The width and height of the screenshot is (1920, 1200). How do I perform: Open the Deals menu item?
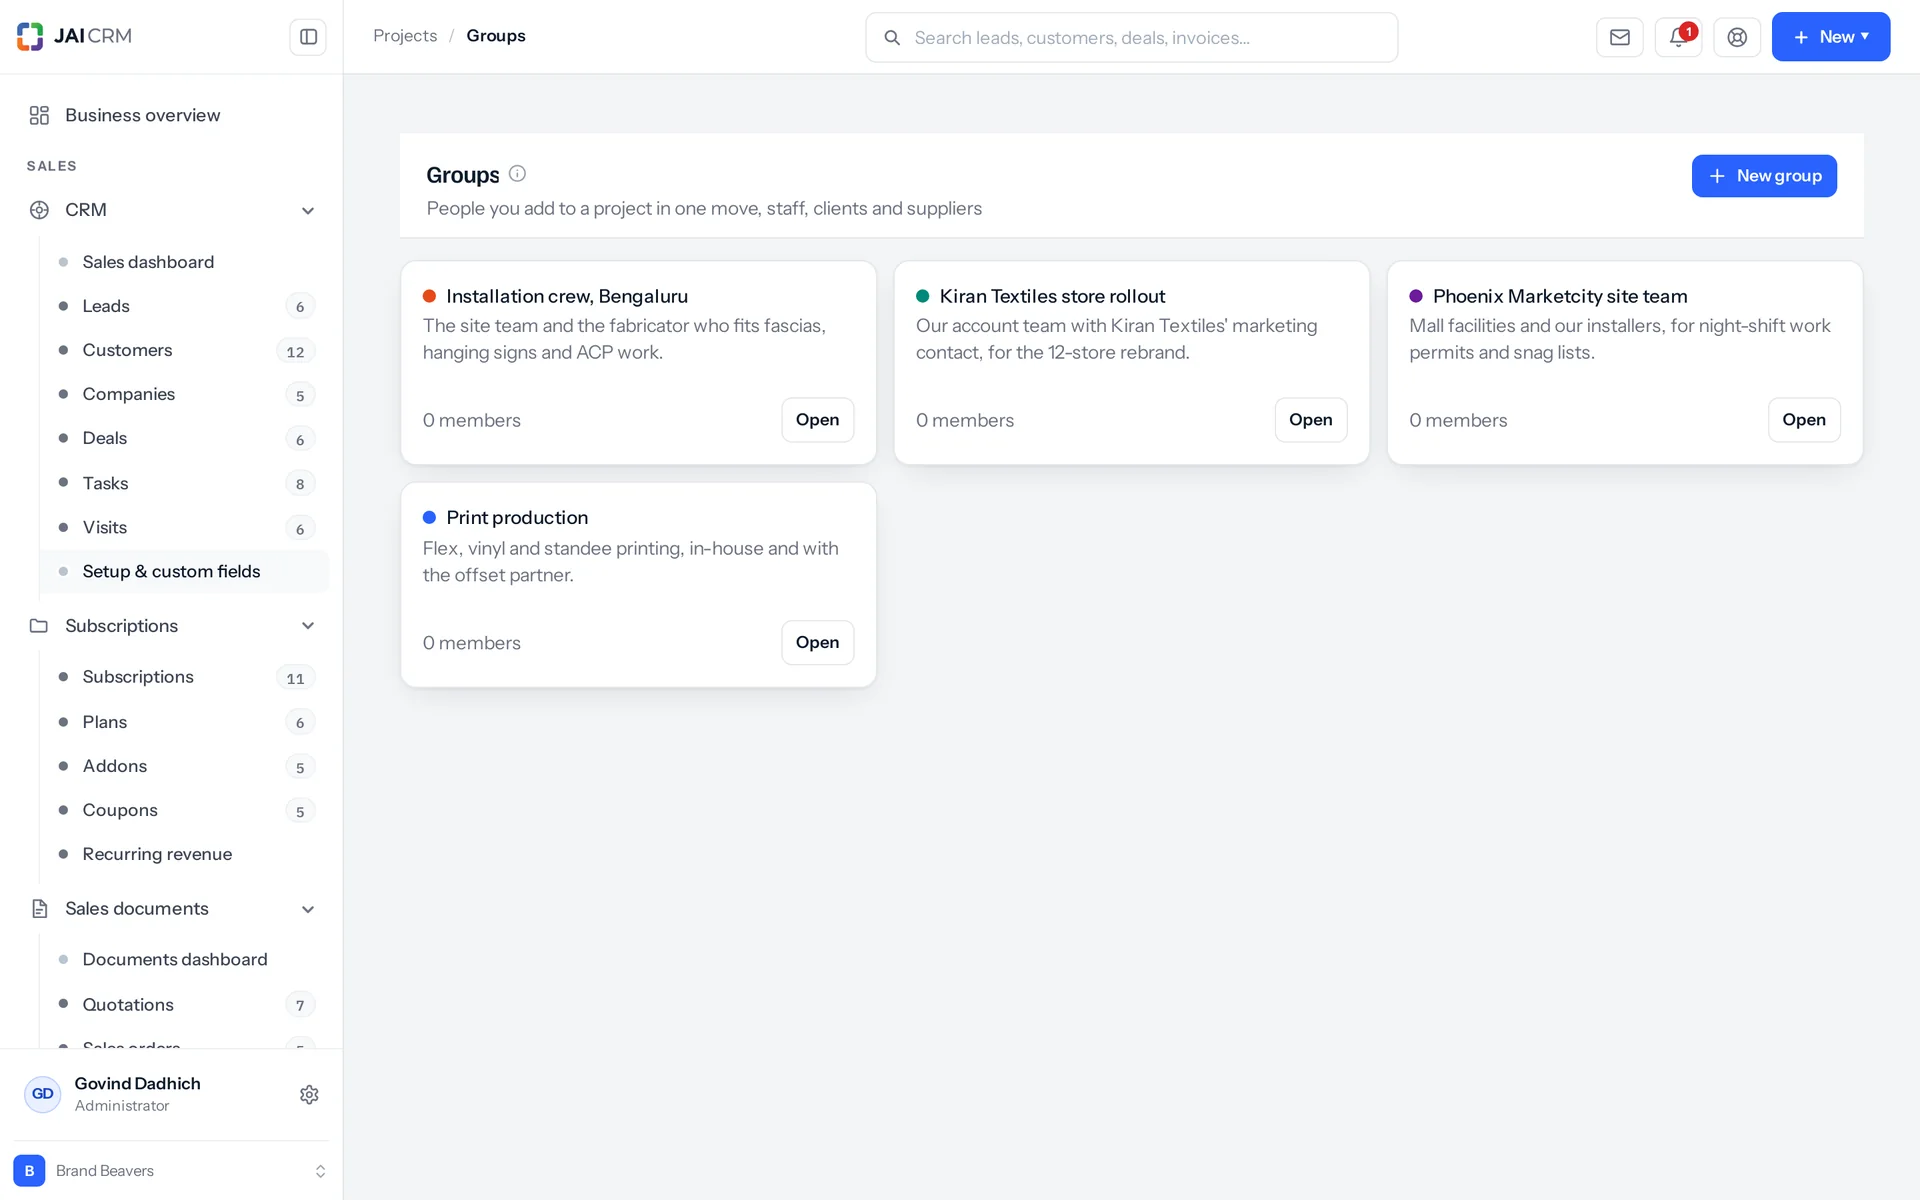pyautogui.click(x=184, y=438)
